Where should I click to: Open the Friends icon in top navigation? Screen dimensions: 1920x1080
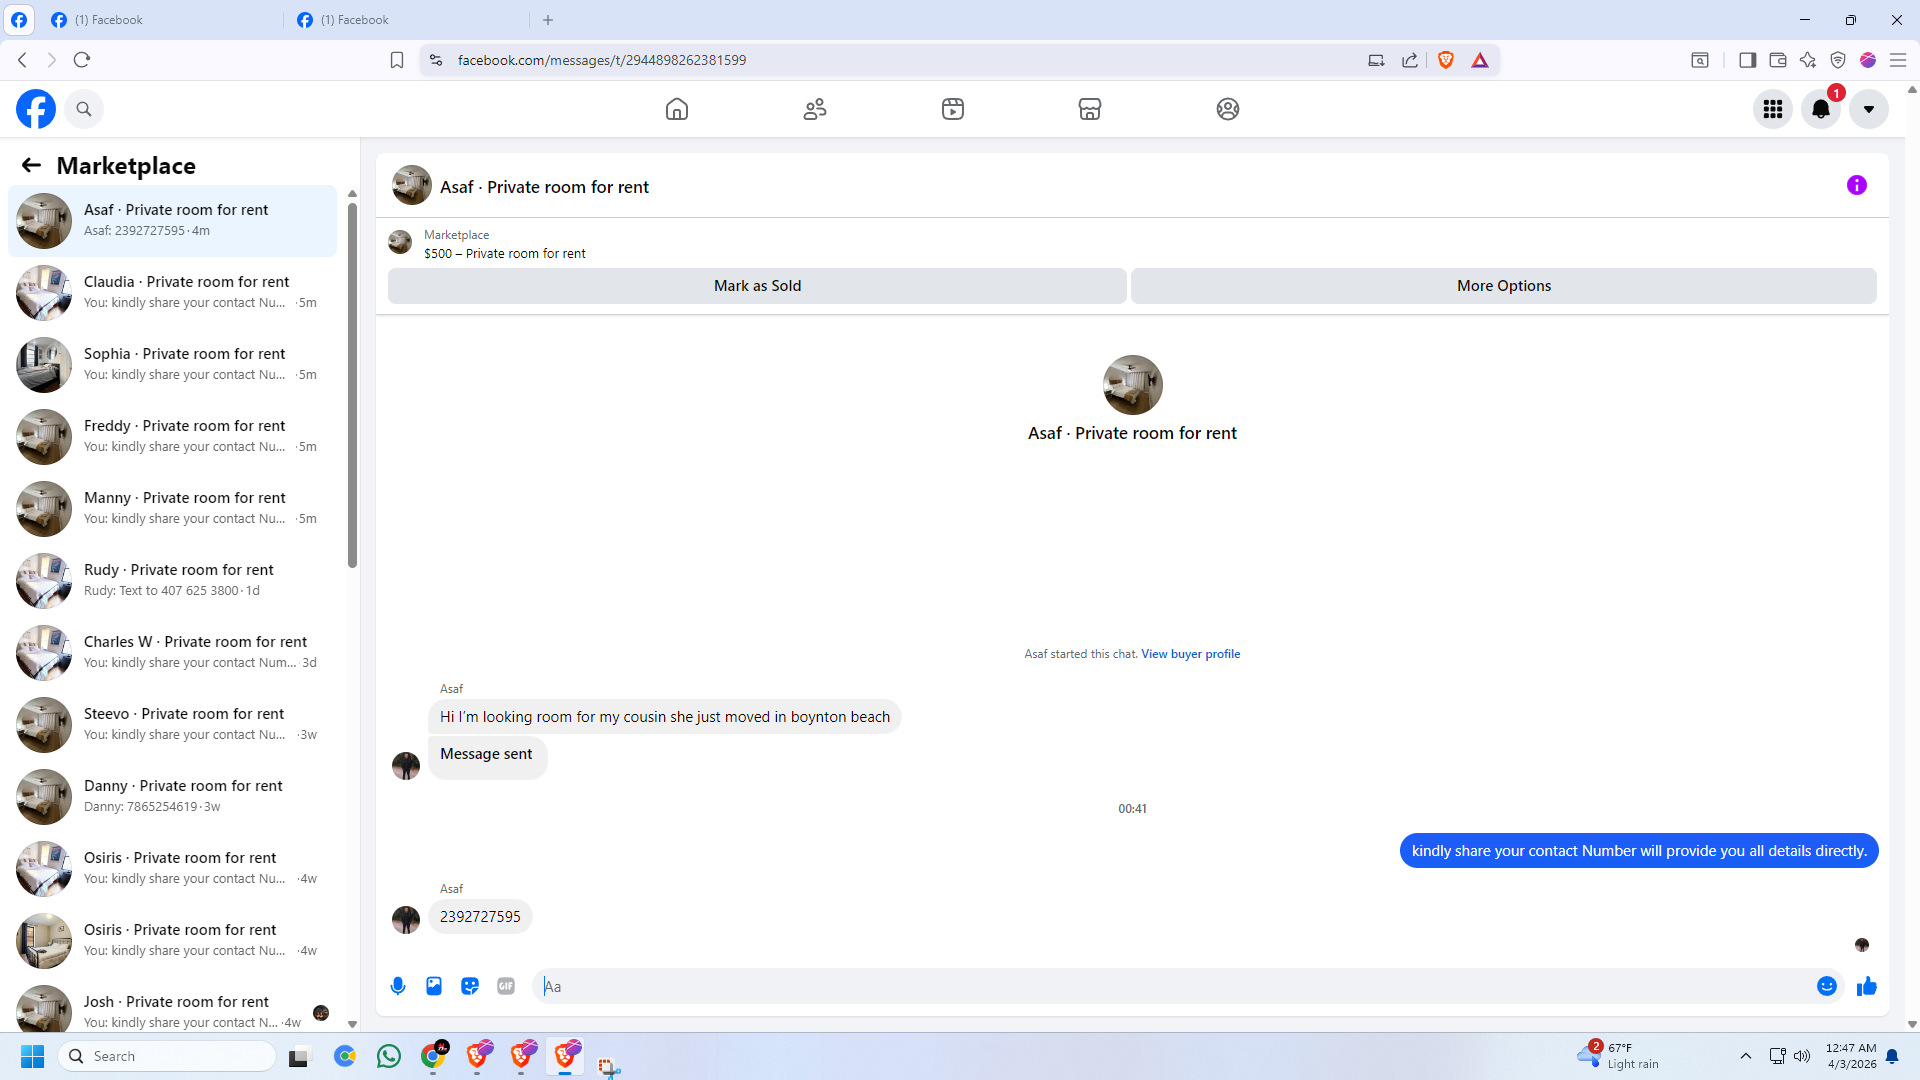tap(815, 109)
